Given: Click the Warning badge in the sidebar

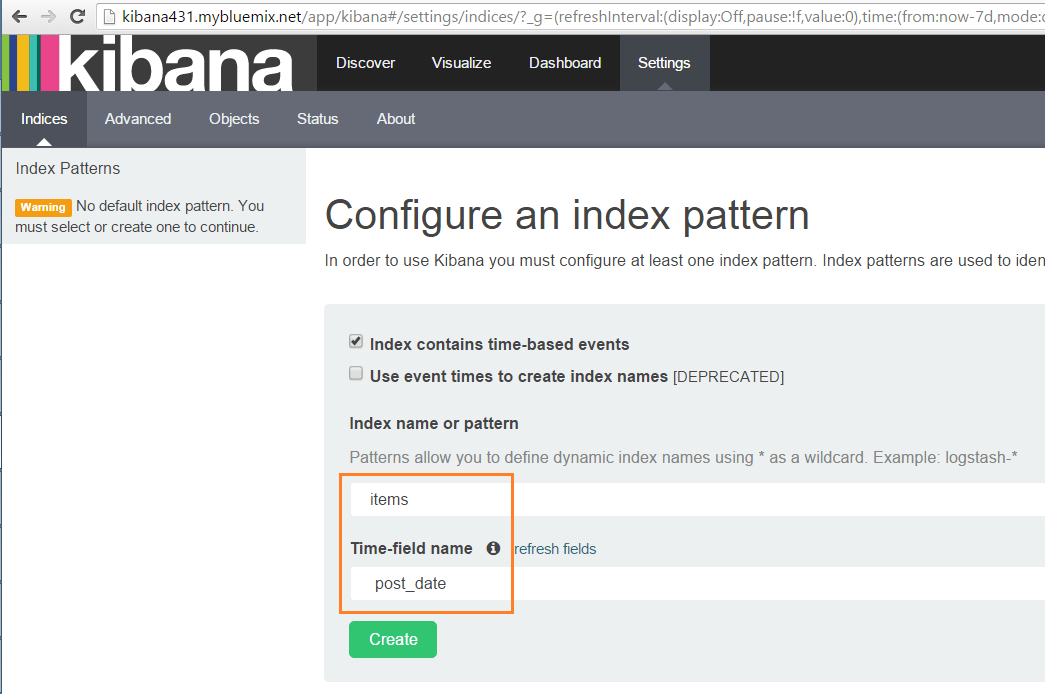Looking at the screenshot, I should [x=43, y=207].
